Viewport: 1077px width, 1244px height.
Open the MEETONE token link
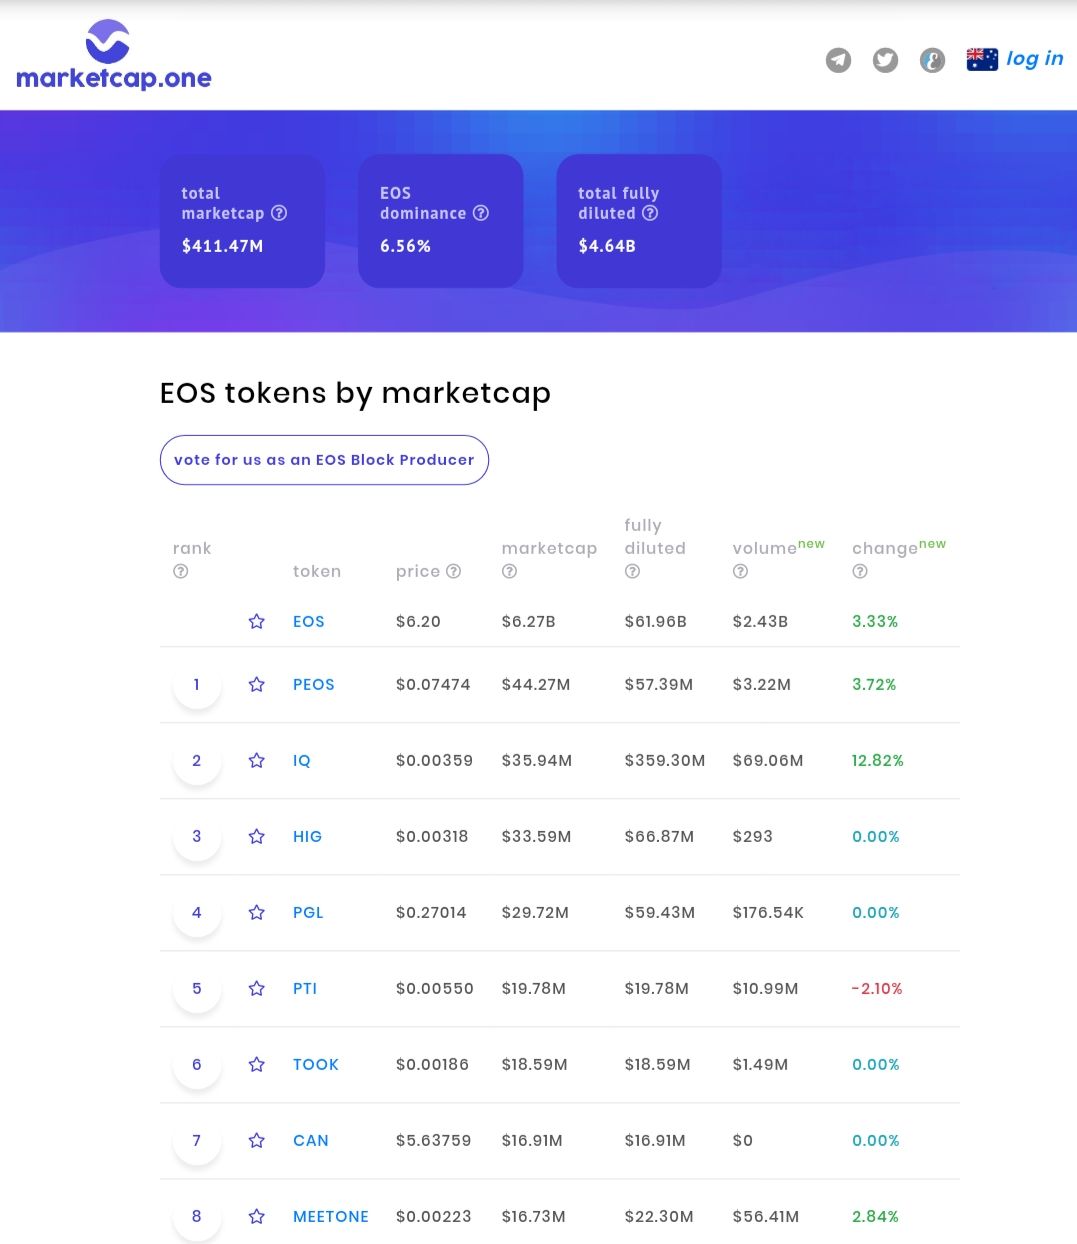pos(331,1216)
